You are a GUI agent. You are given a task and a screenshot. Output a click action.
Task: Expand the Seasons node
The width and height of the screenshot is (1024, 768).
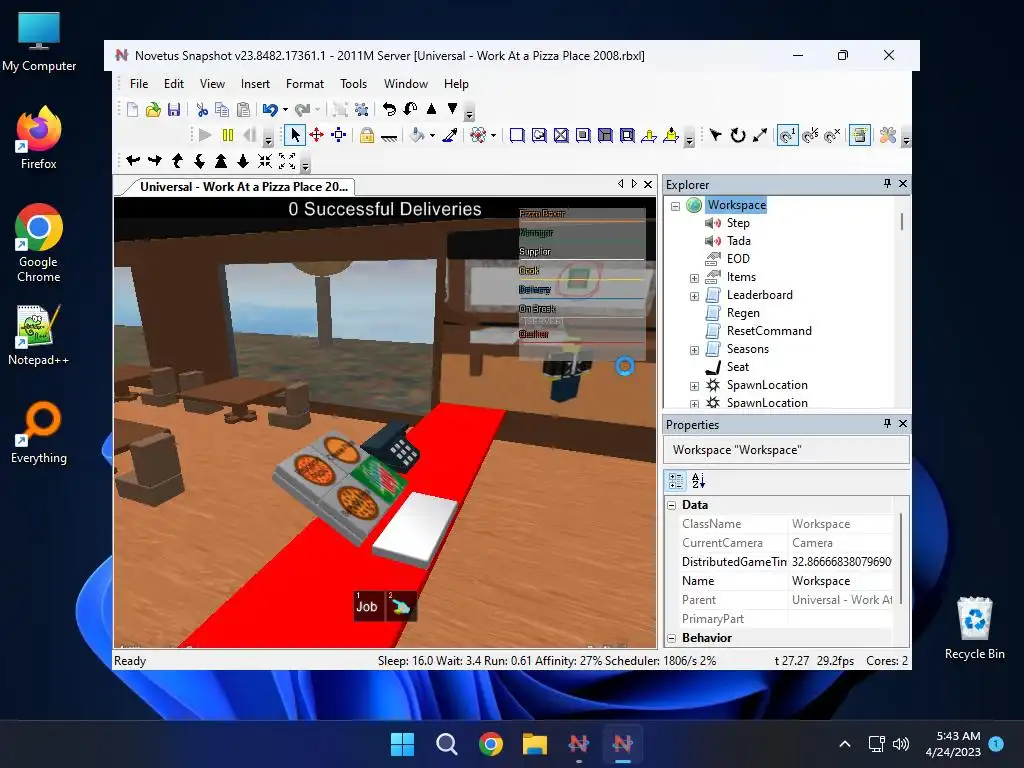[694, 350]
